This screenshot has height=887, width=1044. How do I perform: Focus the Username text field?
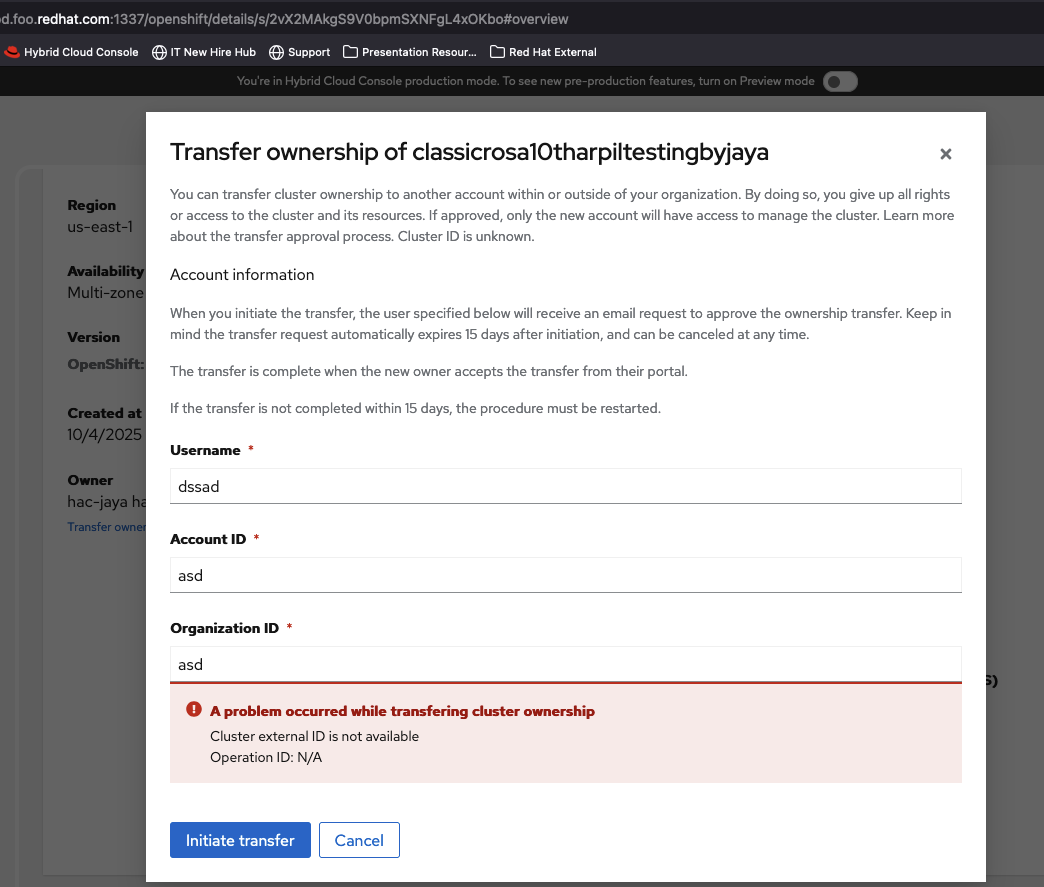565,486
